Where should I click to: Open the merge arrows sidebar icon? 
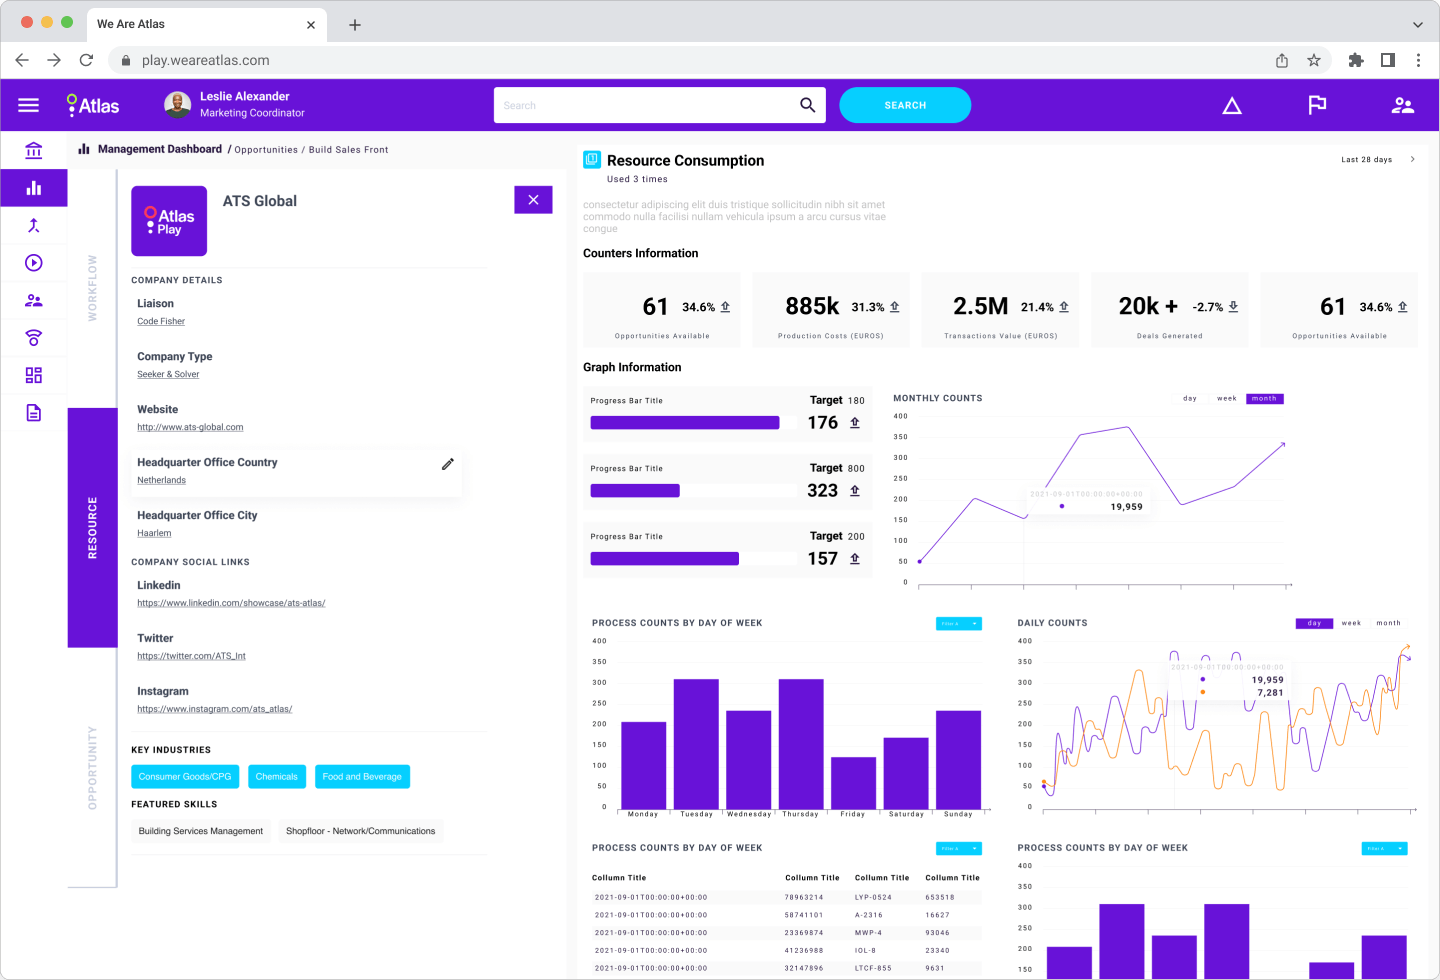(x=34, y=226)
